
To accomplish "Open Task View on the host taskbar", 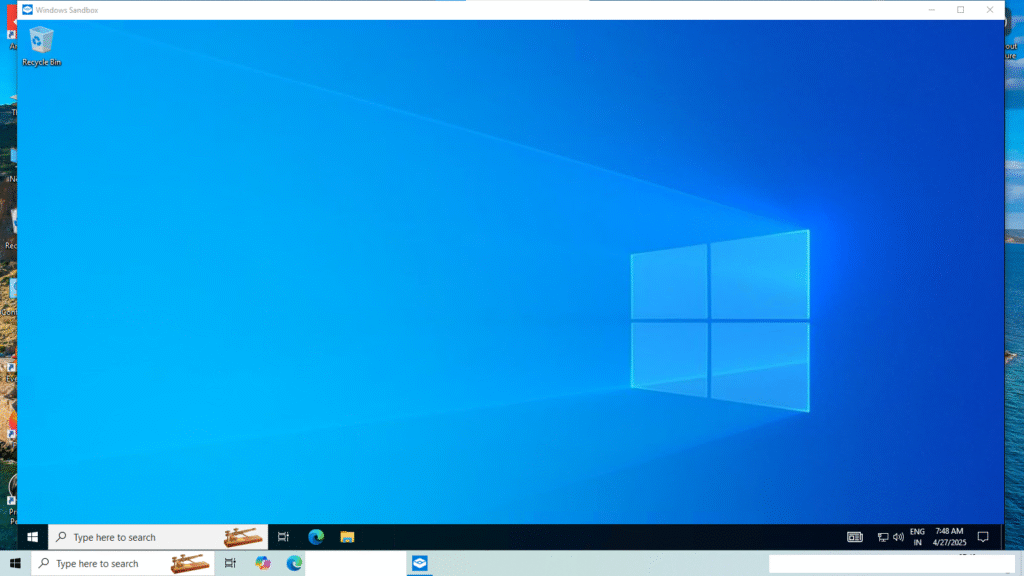I will pos(230,563).
